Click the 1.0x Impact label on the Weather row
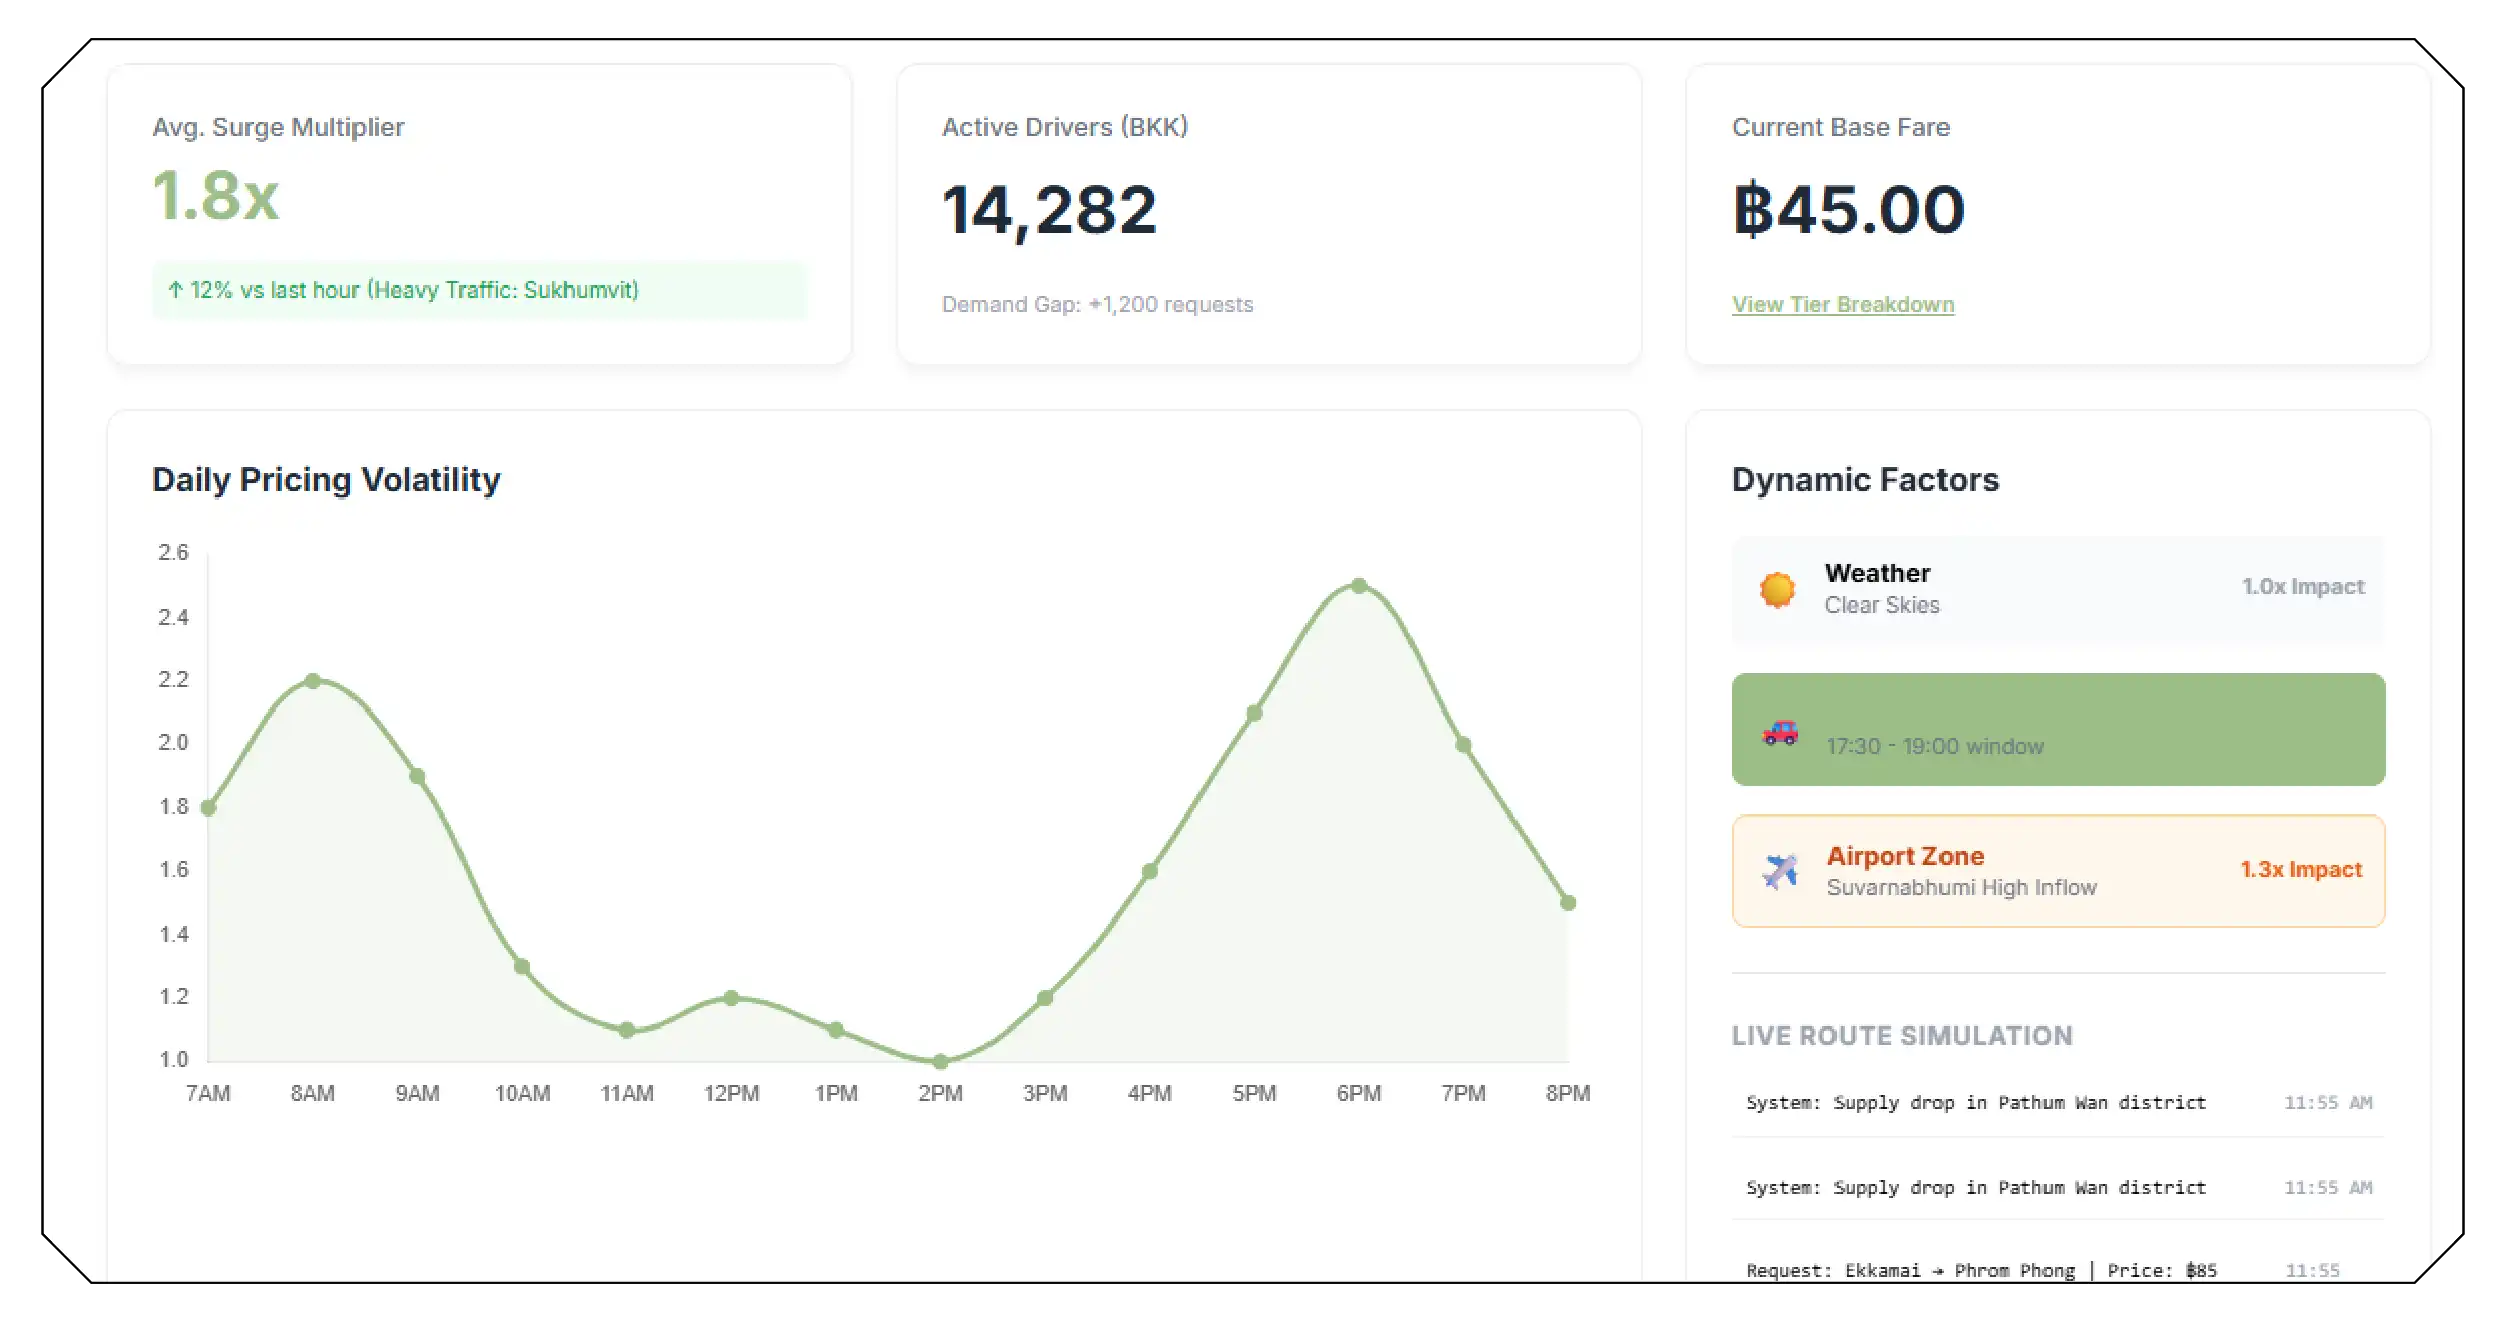Screen dimensions: 2507x1322 coord(2303,587)
